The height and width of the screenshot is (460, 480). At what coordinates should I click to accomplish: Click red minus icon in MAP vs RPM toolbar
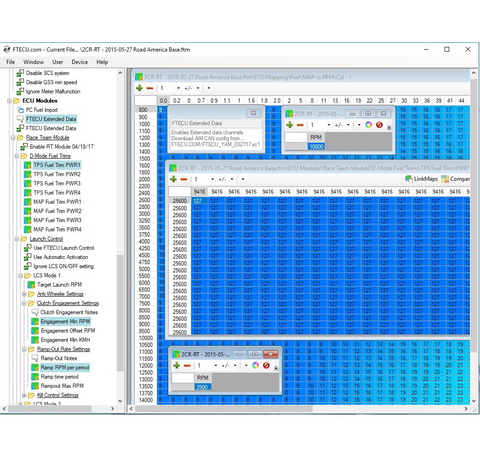pyautogui.click(x=150, y=88)
